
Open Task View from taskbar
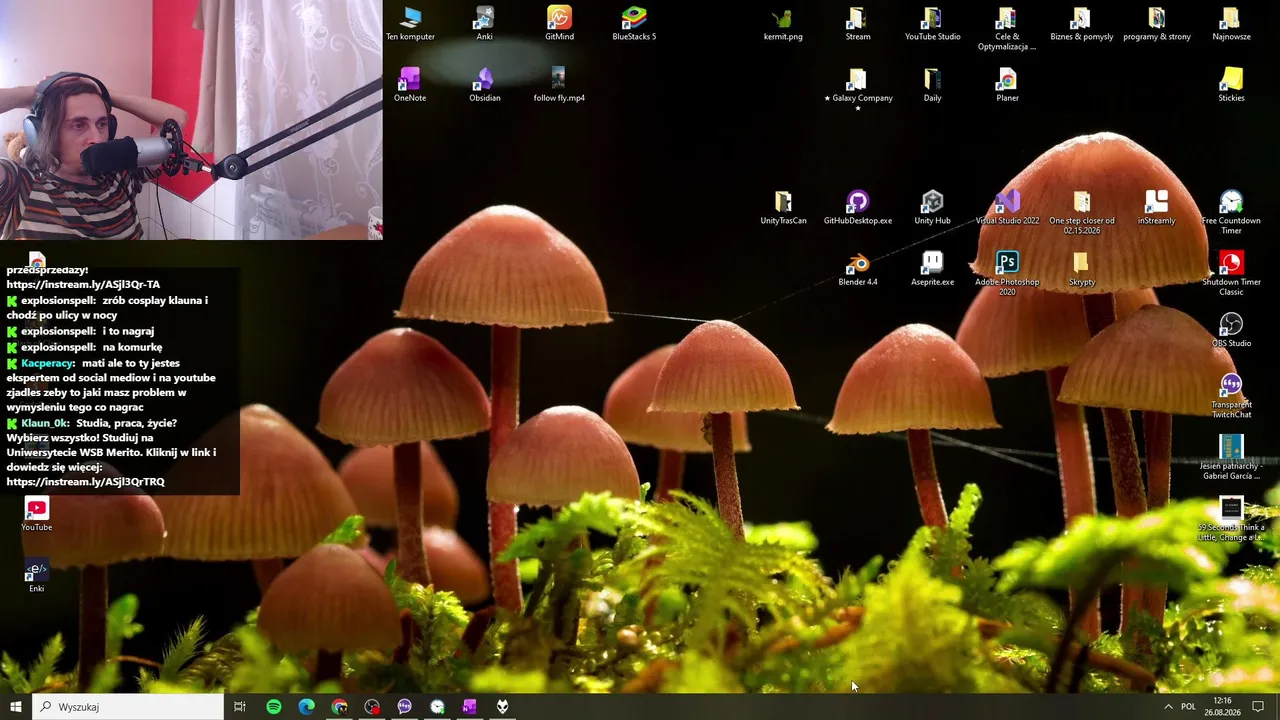[240, 707]
